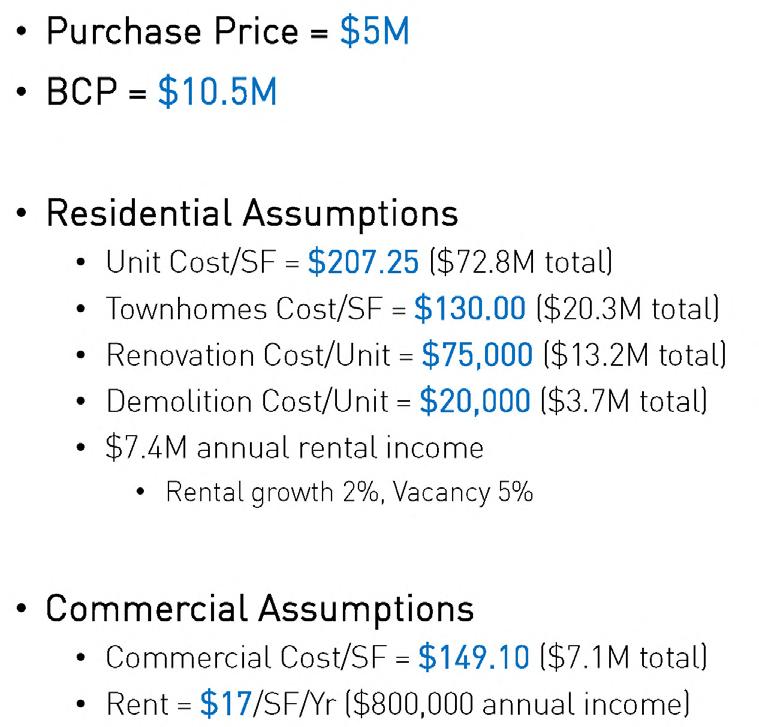Select the $207.25 unit cost value
The image size is (759, 727).
pos(363,262)
